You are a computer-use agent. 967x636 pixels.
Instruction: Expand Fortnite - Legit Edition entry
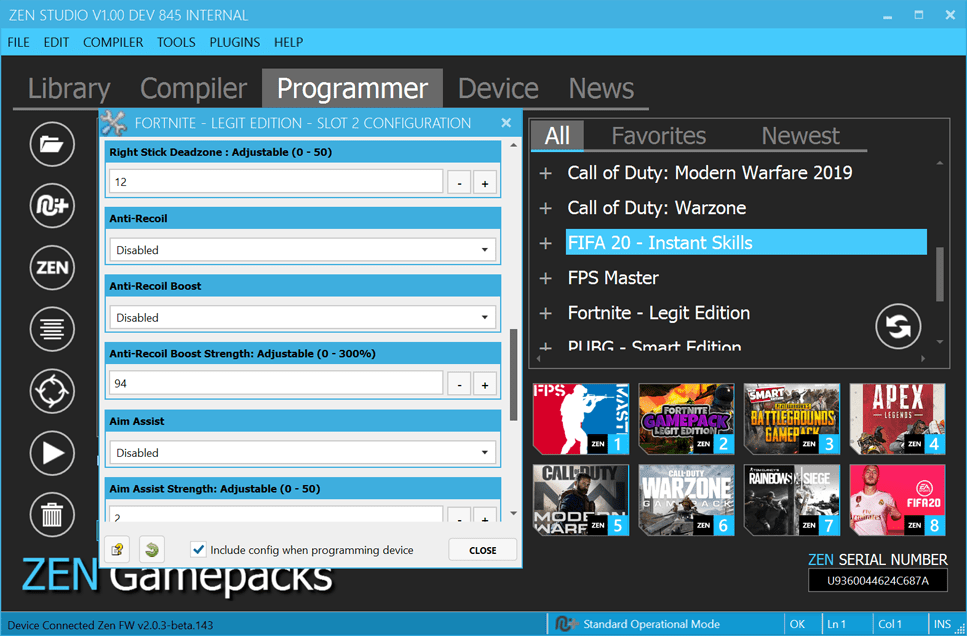tap(545, 314)
